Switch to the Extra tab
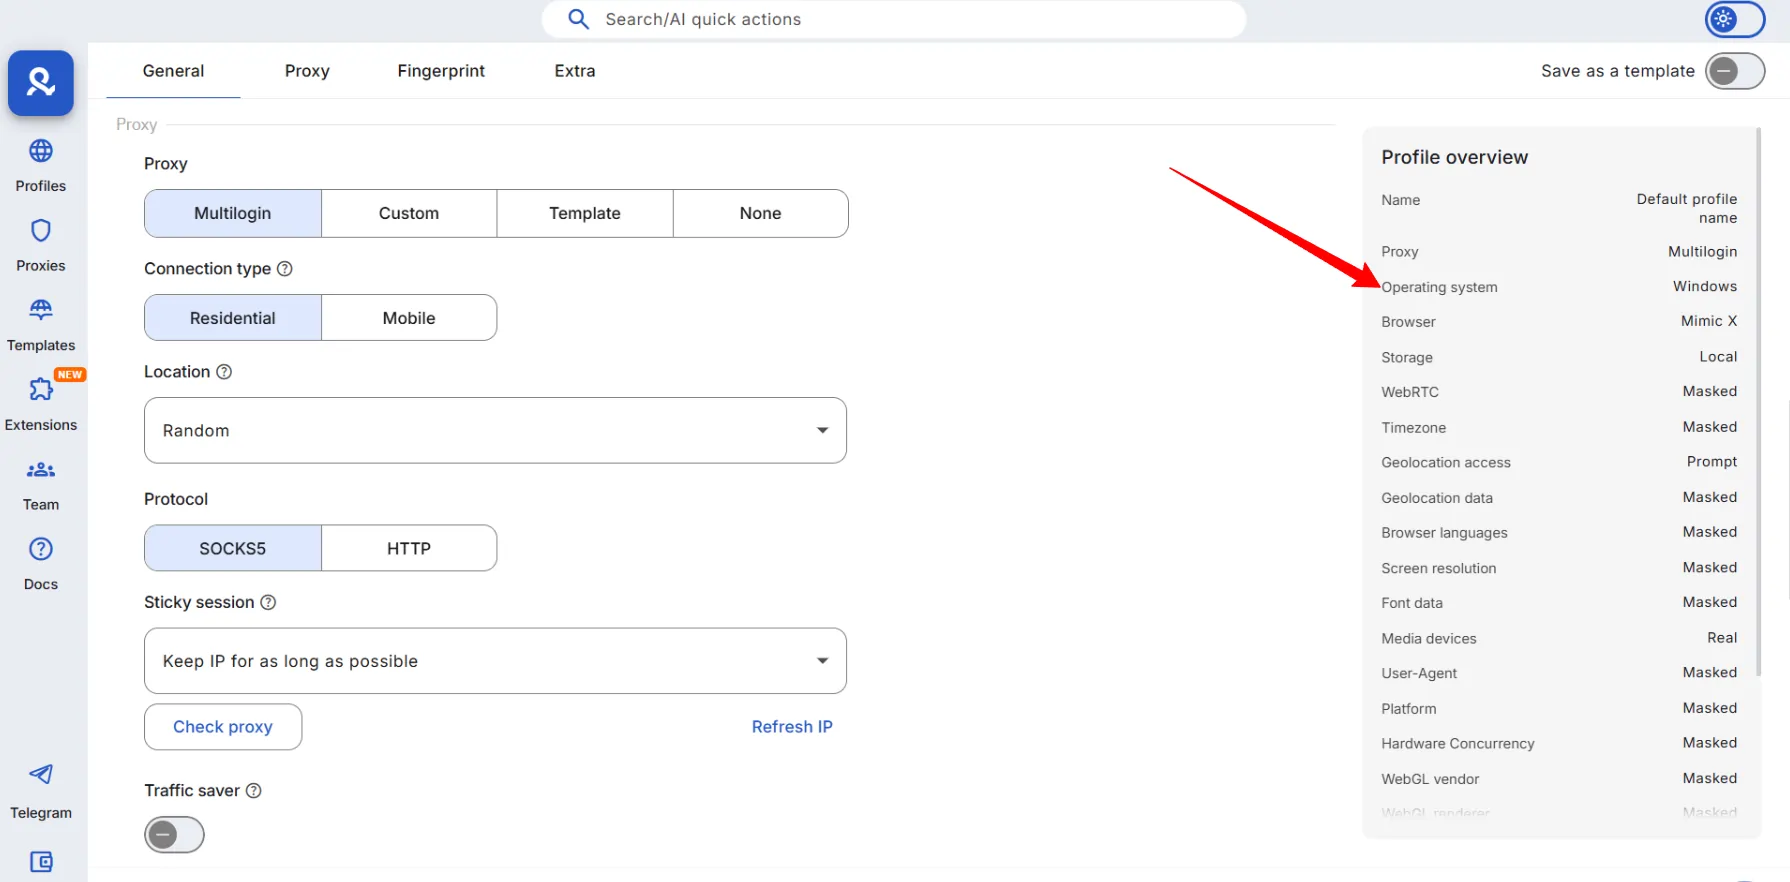 click(575, 71)
